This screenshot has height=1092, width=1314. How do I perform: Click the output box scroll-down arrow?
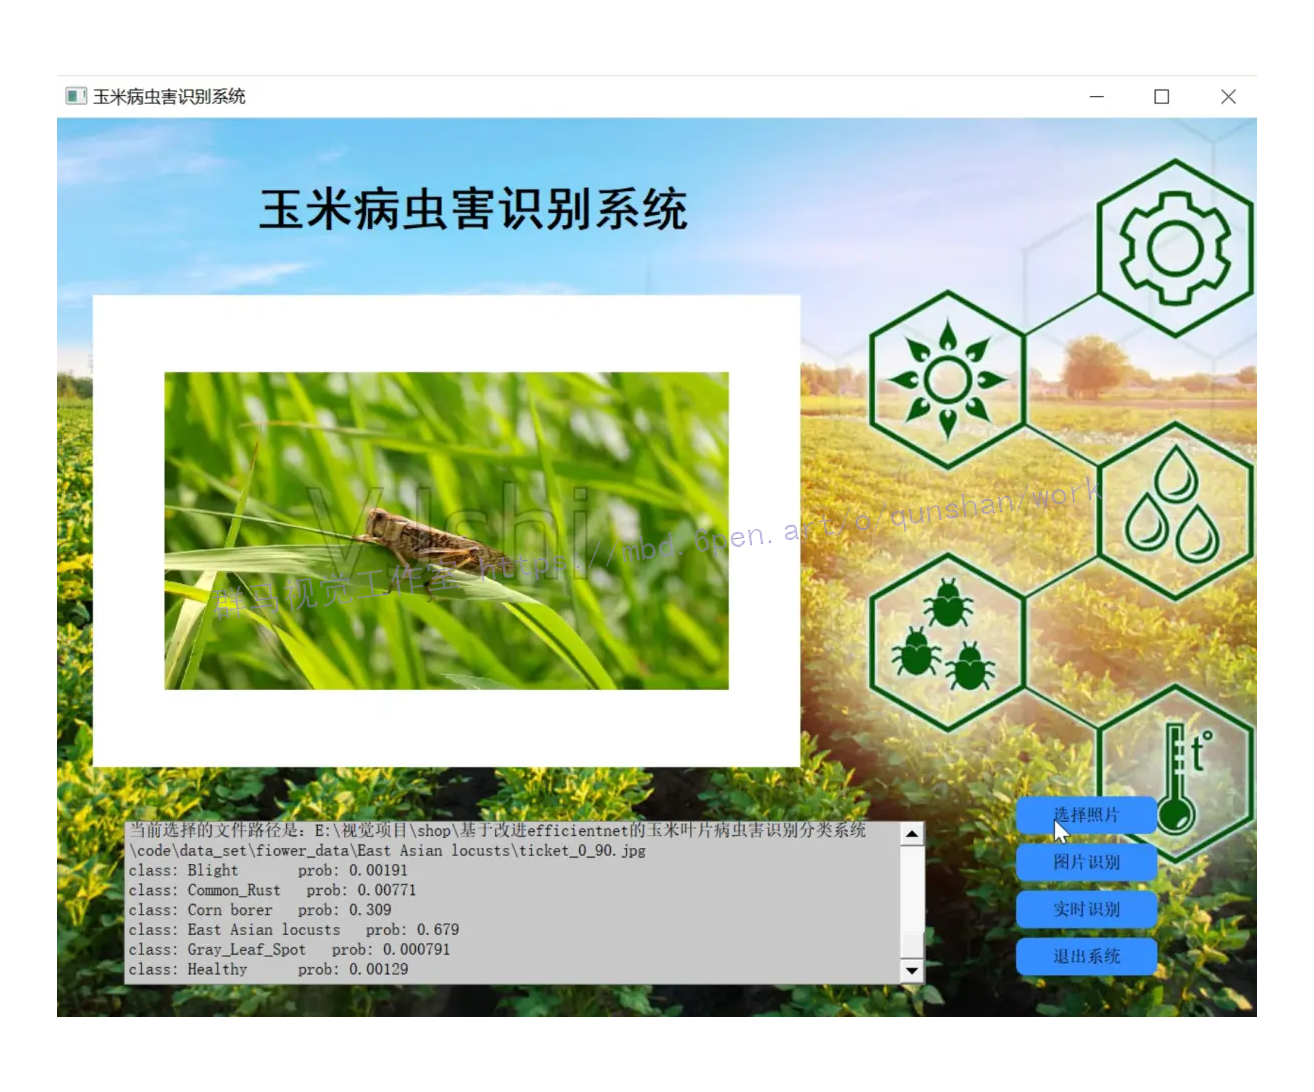pyautogui.click(x=912, y=971)
